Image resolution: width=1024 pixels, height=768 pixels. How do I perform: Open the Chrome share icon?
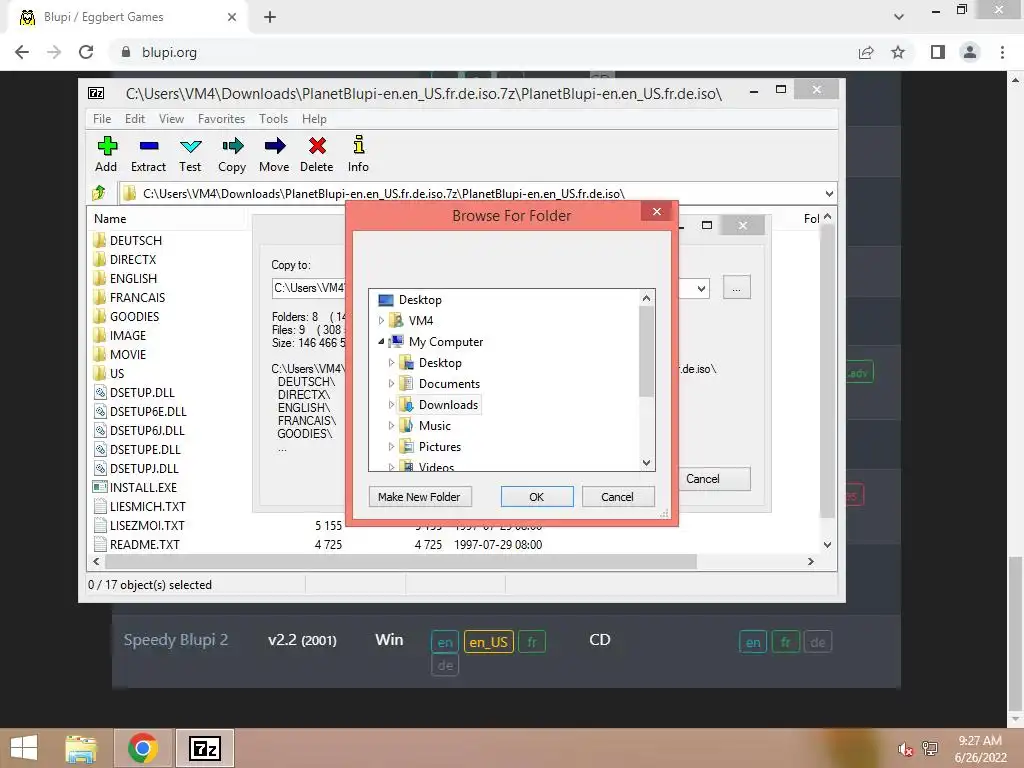[866, 52]
